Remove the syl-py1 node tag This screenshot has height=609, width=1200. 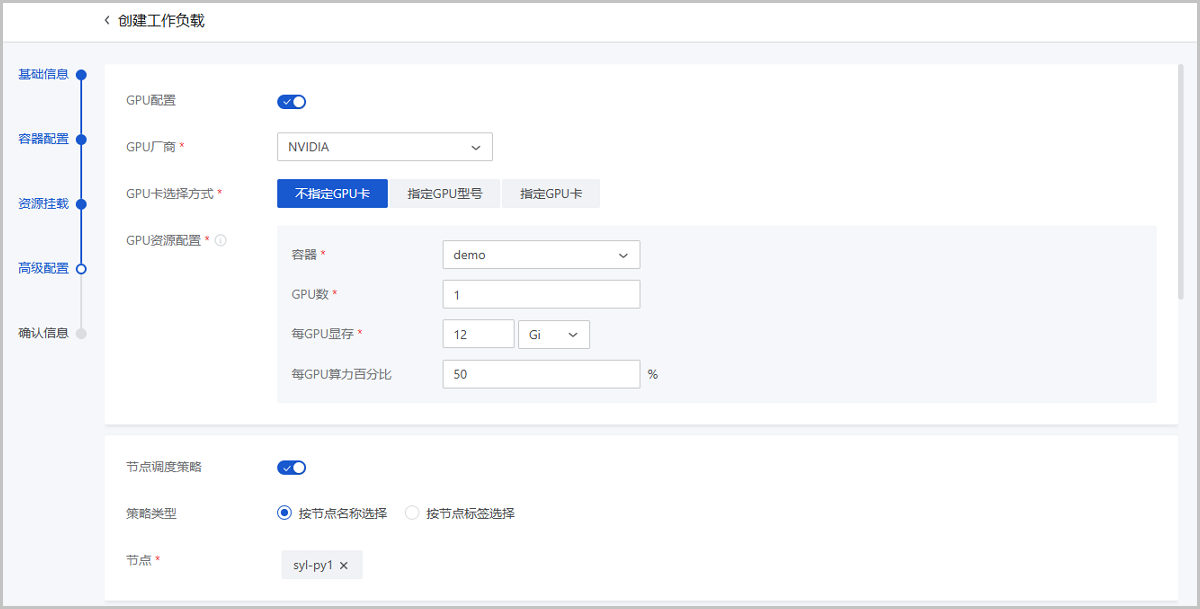pos(344,565)
